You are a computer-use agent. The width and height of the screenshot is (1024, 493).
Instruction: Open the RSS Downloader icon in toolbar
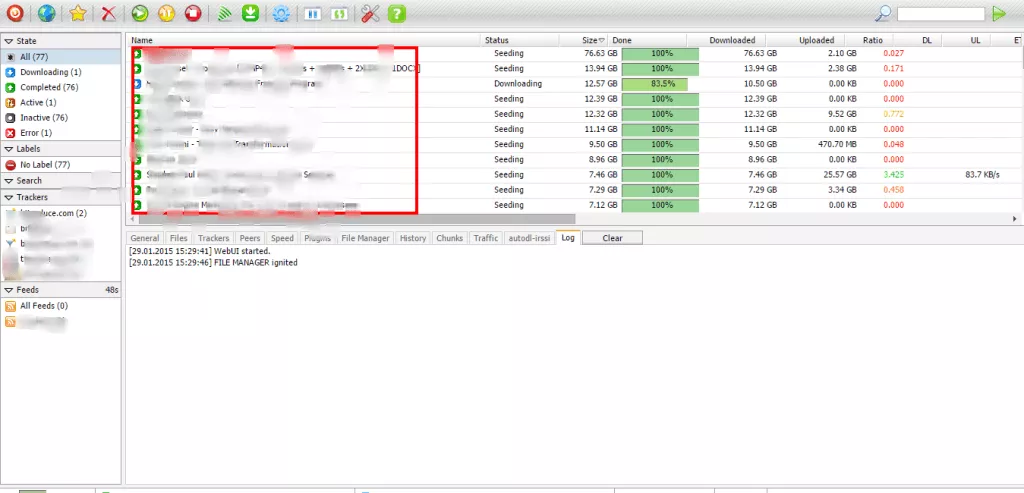click(x=225, y=14)
